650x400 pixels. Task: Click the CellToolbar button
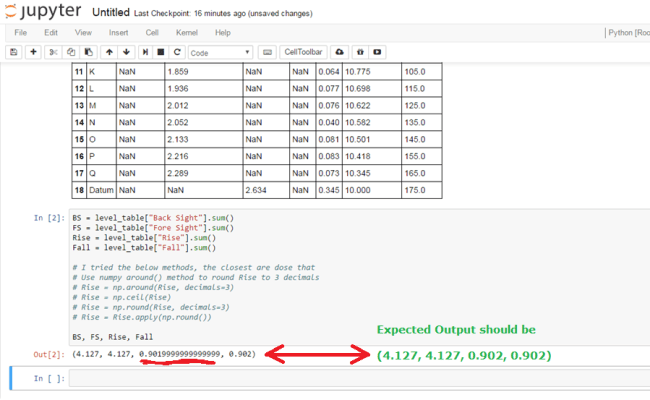[303, 52]
